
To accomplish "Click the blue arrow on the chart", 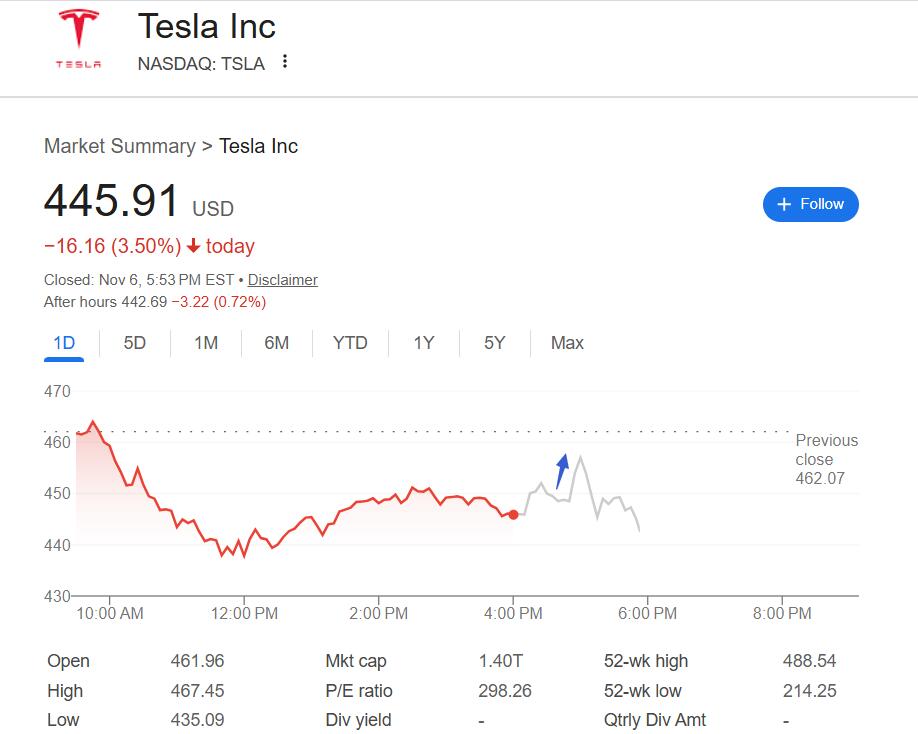I will pyautogui.click(x=561, y=467).
